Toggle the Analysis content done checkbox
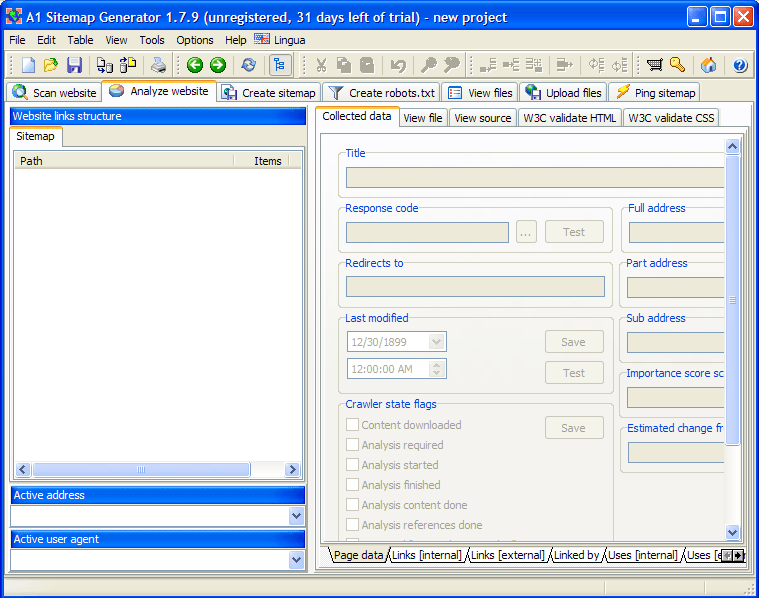Screen dimensions: 759x598 click(352, 505)
